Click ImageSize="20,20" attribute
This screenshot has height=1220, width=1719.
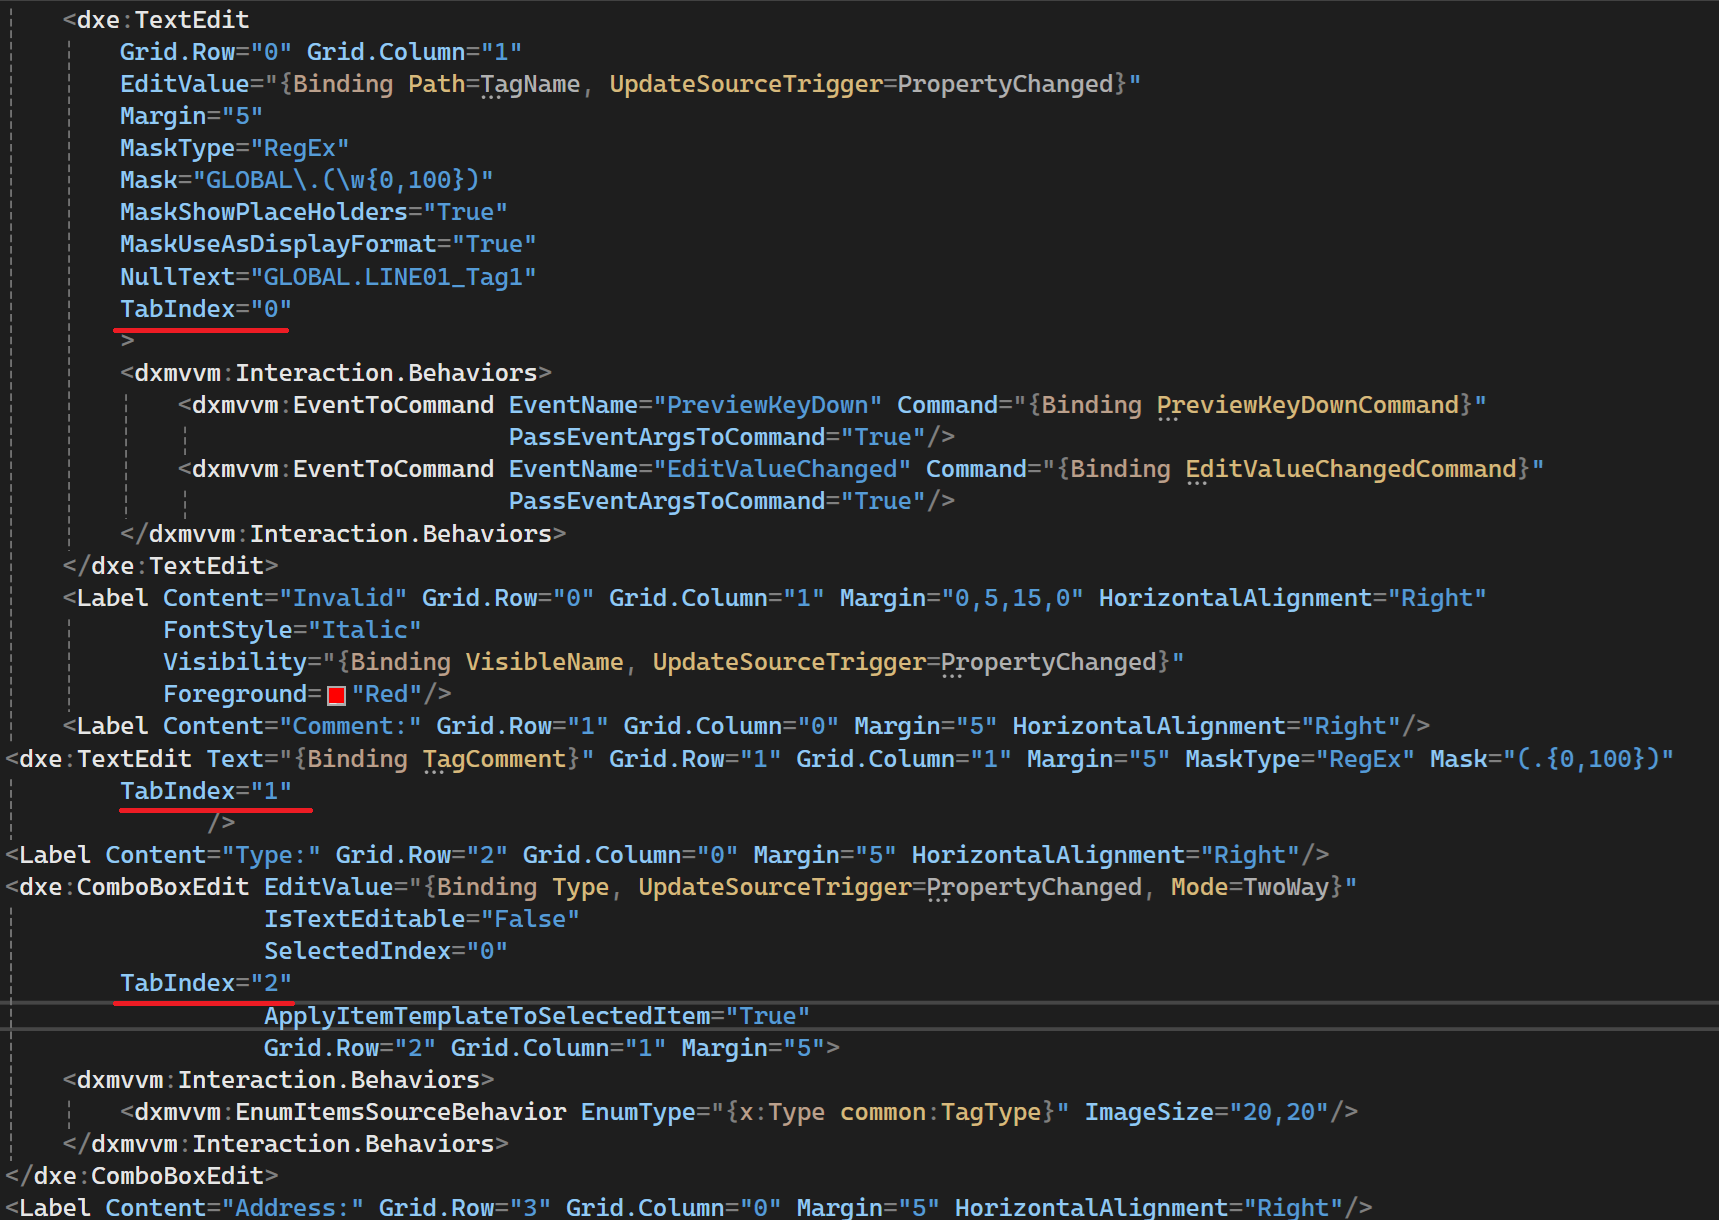[1207, 1112]
